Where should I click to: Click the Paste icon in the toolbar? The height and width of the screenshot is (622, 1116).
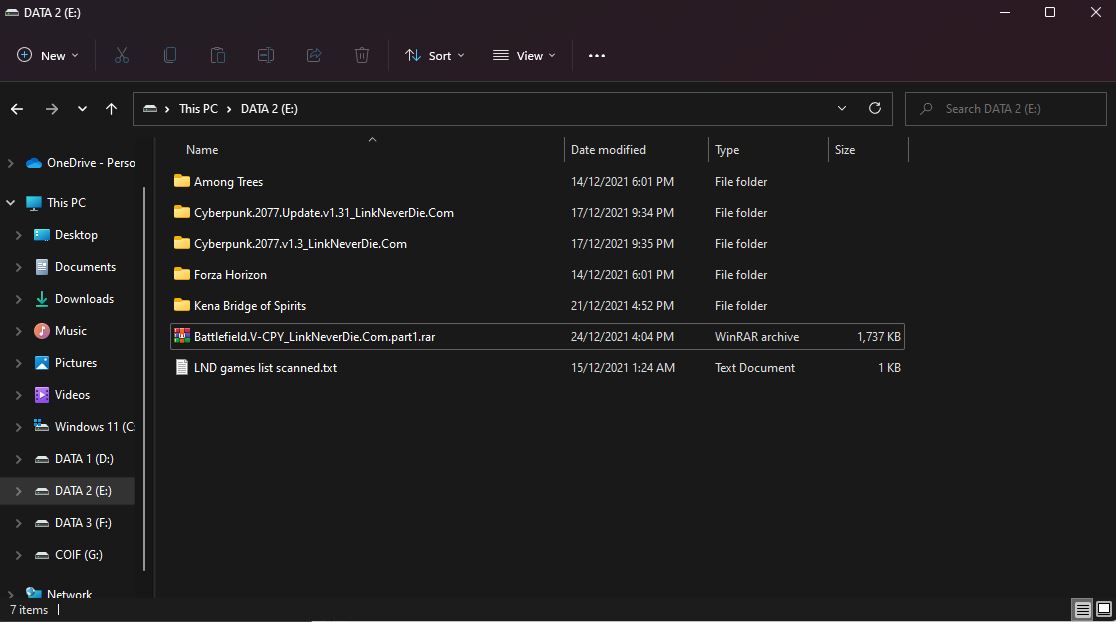218,55
